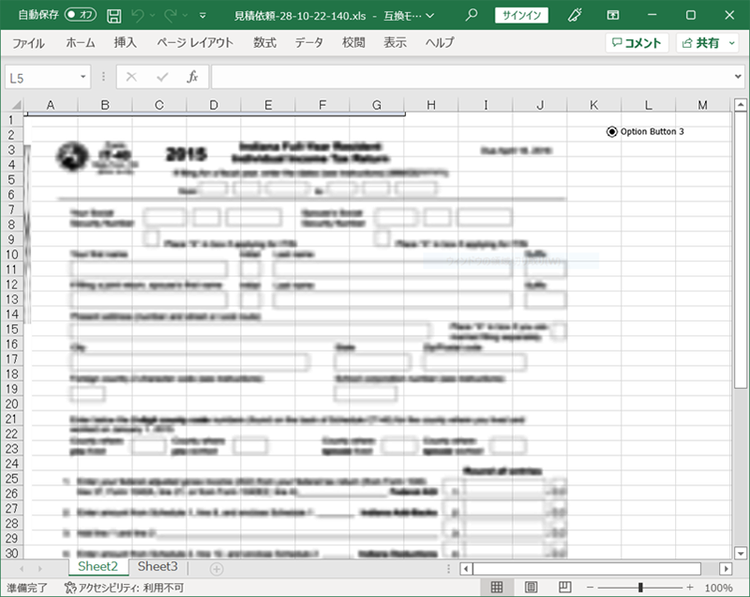Click the zoom slider handle

click(640, 587)
